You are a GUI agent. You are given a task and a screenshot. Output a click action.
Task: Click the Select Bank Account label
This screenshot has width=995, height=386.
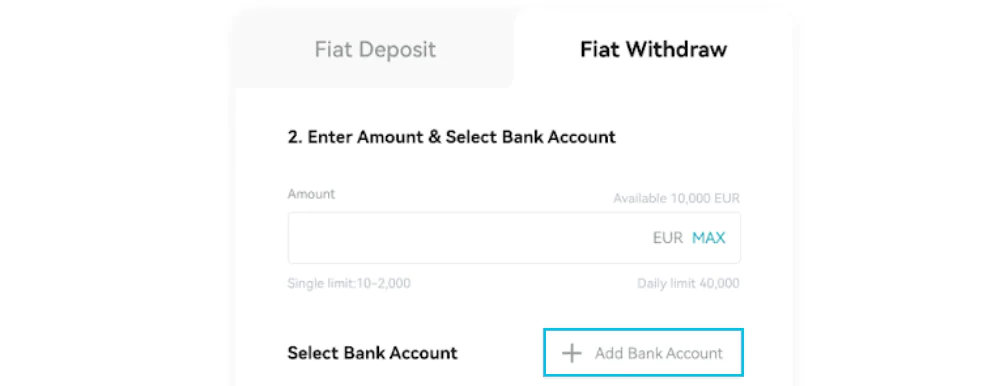372,353
